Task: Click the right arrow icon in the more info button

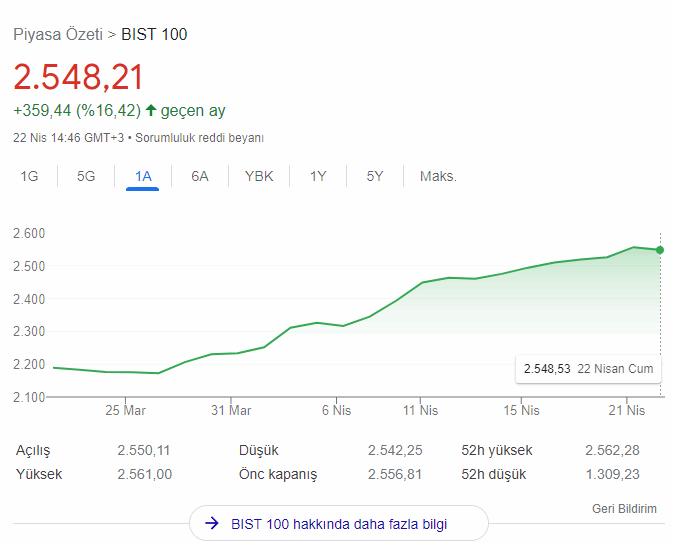Action: [211, 523]
